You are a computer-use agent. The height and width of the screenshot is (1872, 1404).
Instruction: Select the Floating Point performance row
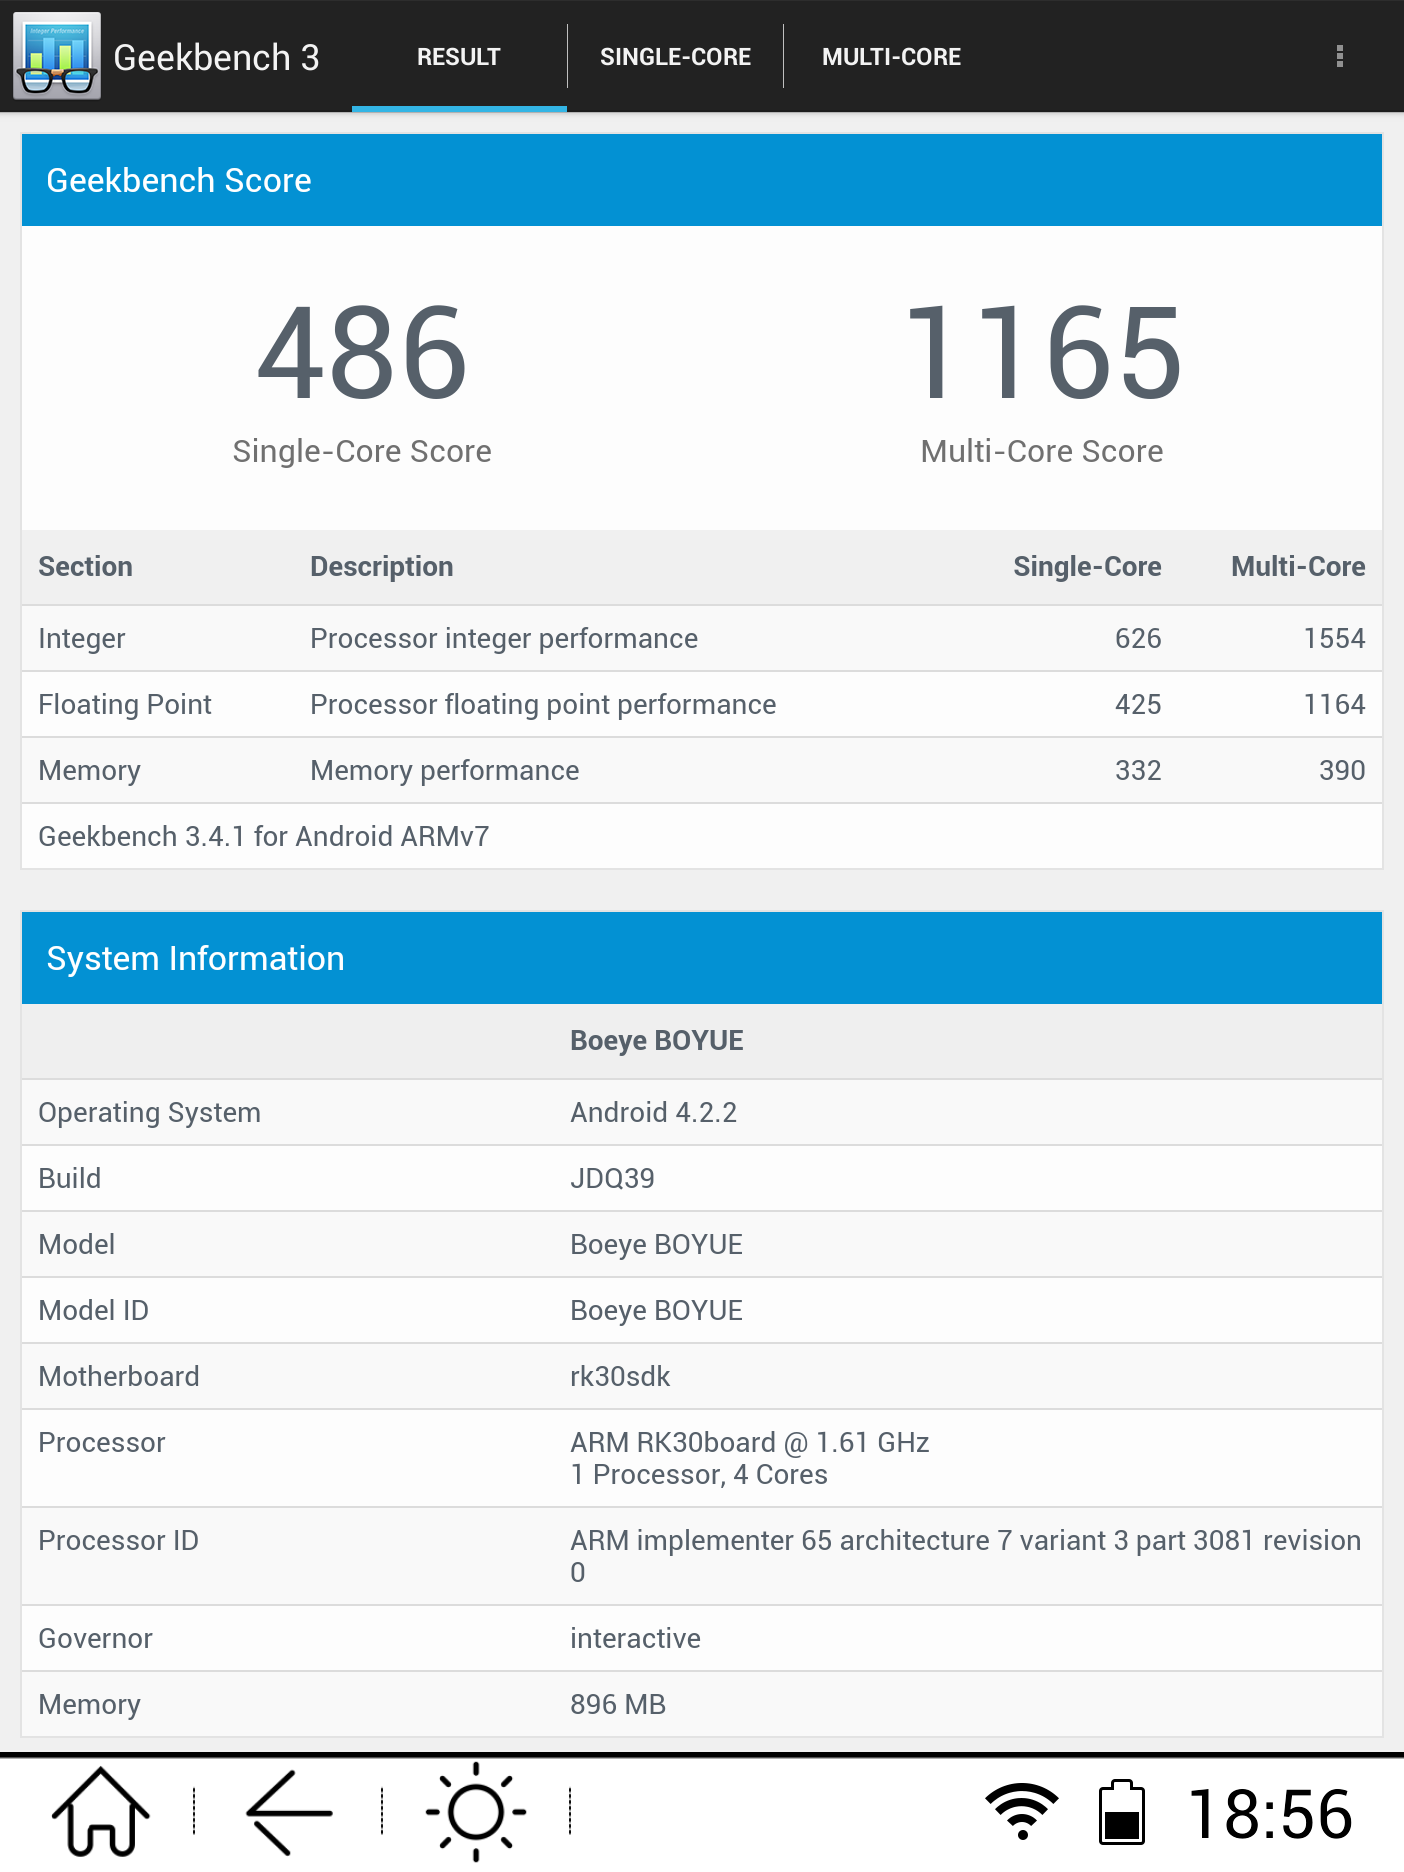(x=702, y=704)
